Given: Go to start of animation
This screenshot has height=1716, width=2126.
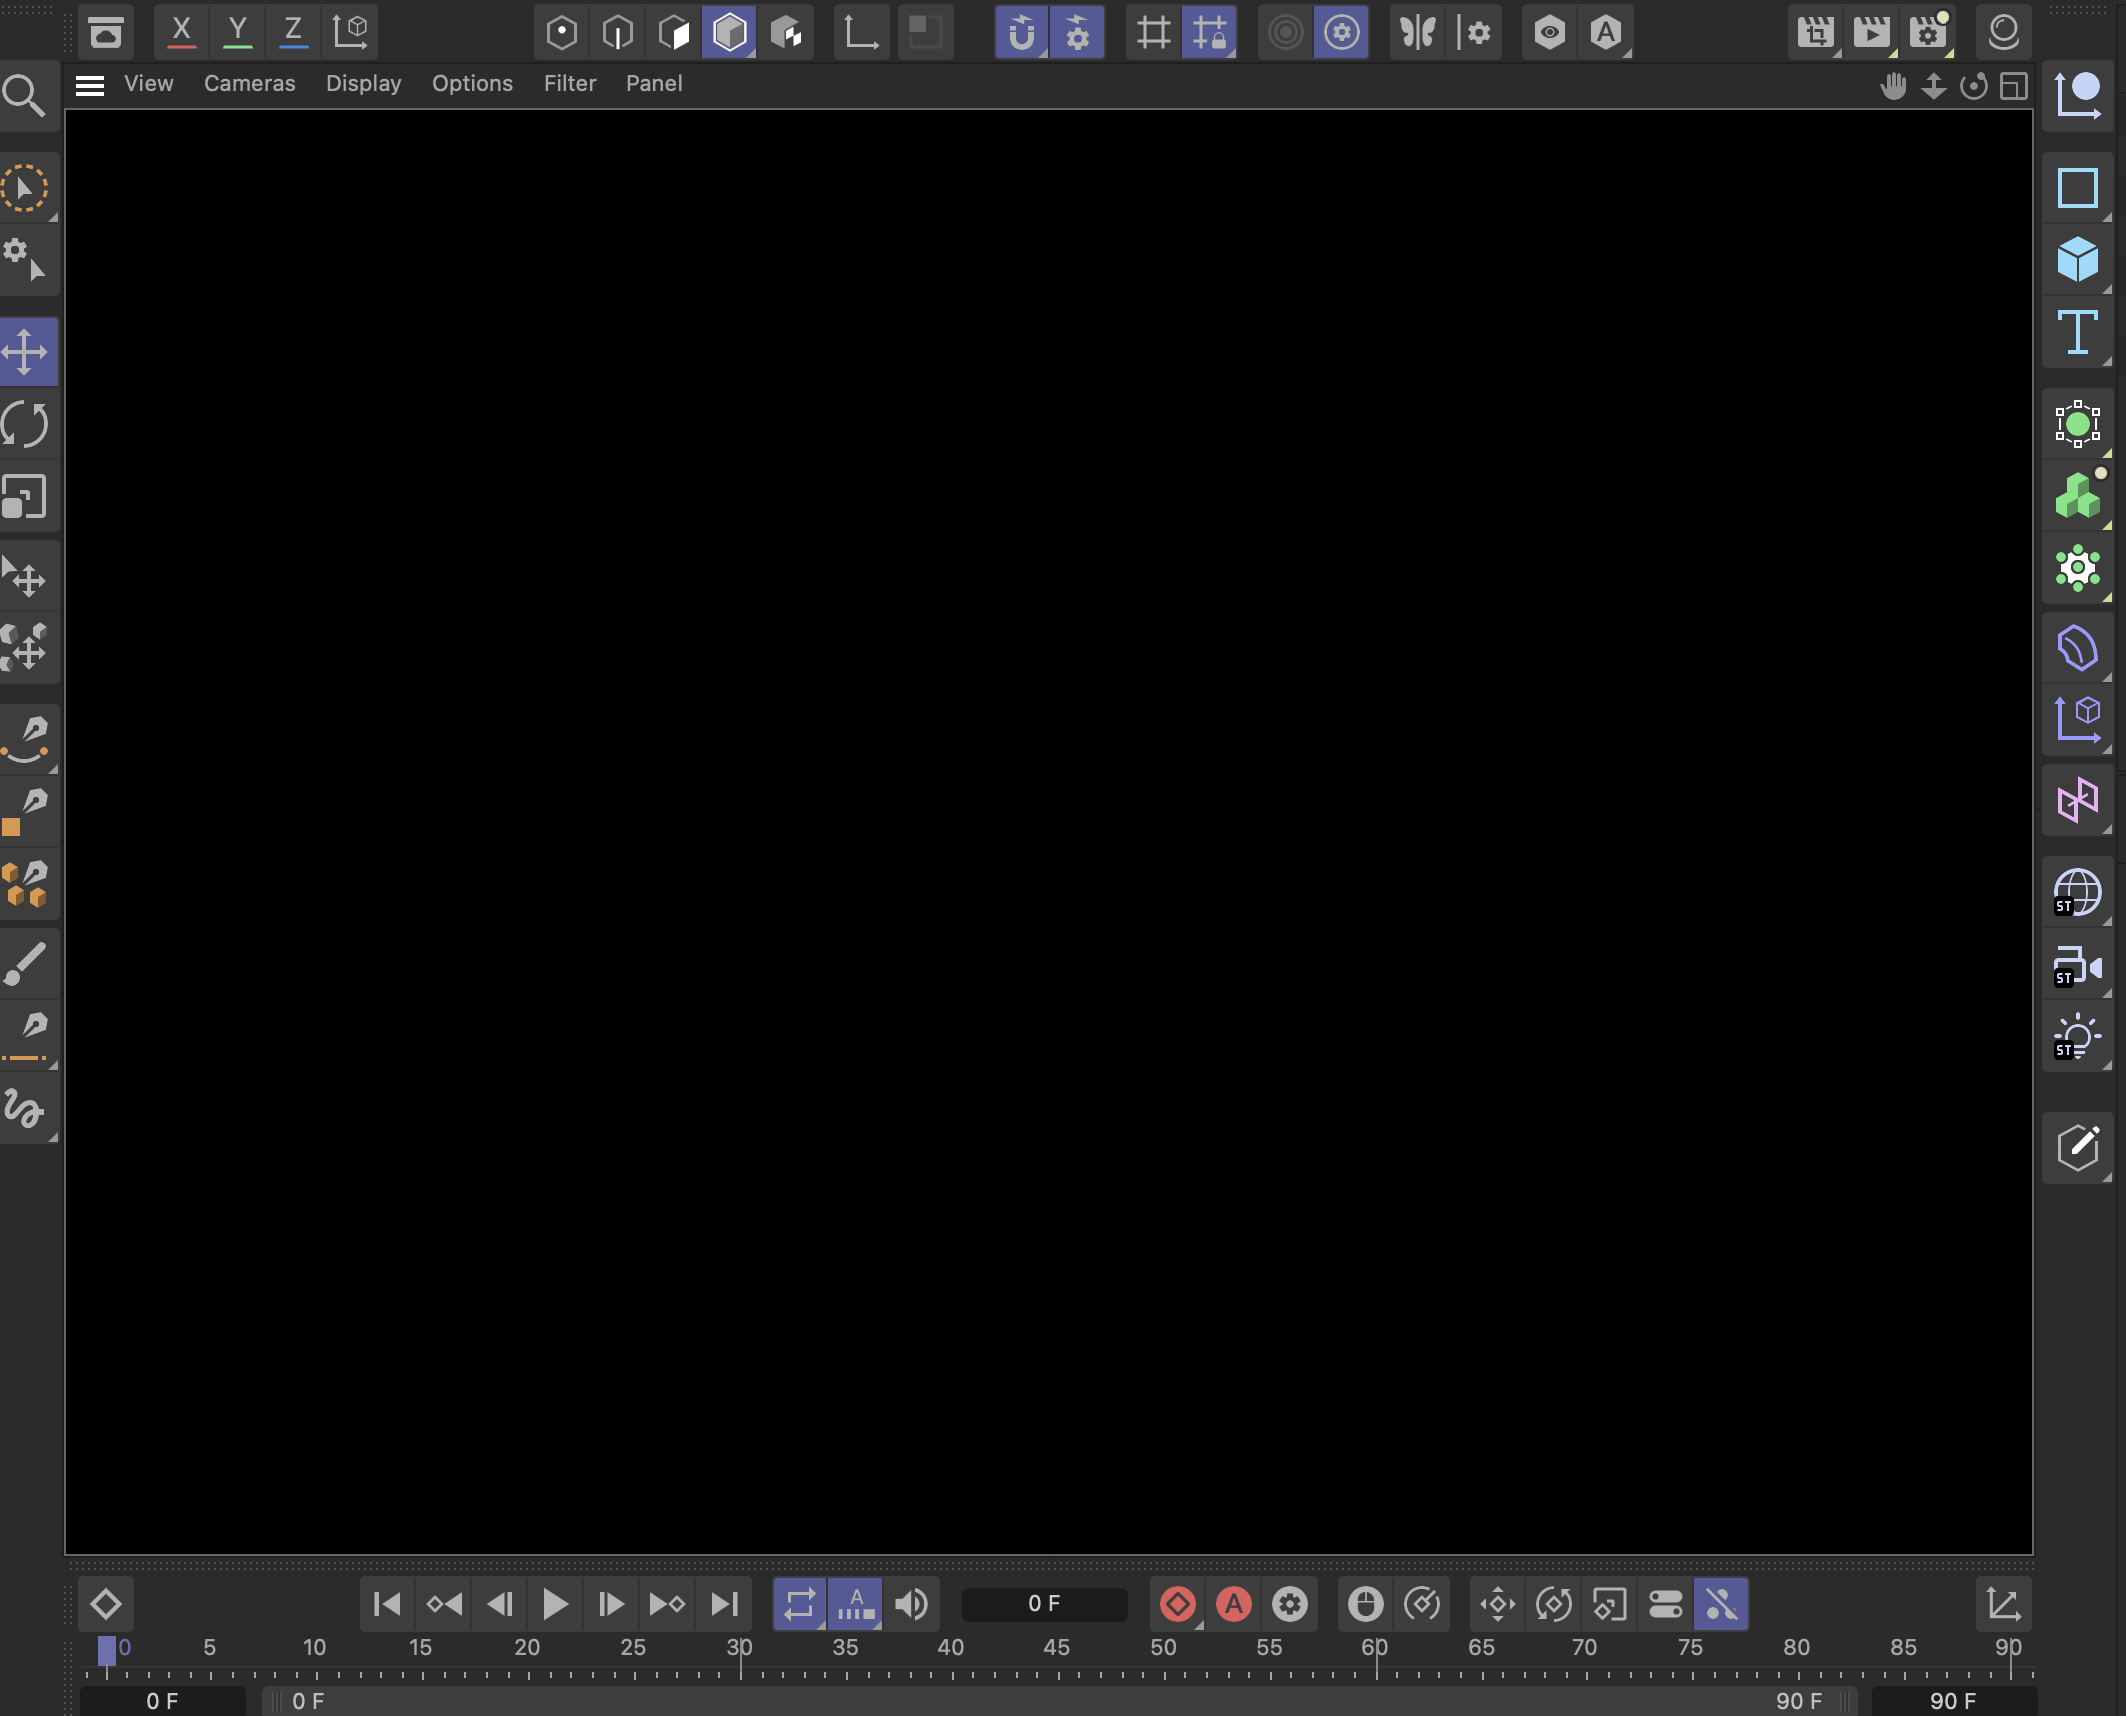Looking at the screenshot, I should click(387, 1604).
